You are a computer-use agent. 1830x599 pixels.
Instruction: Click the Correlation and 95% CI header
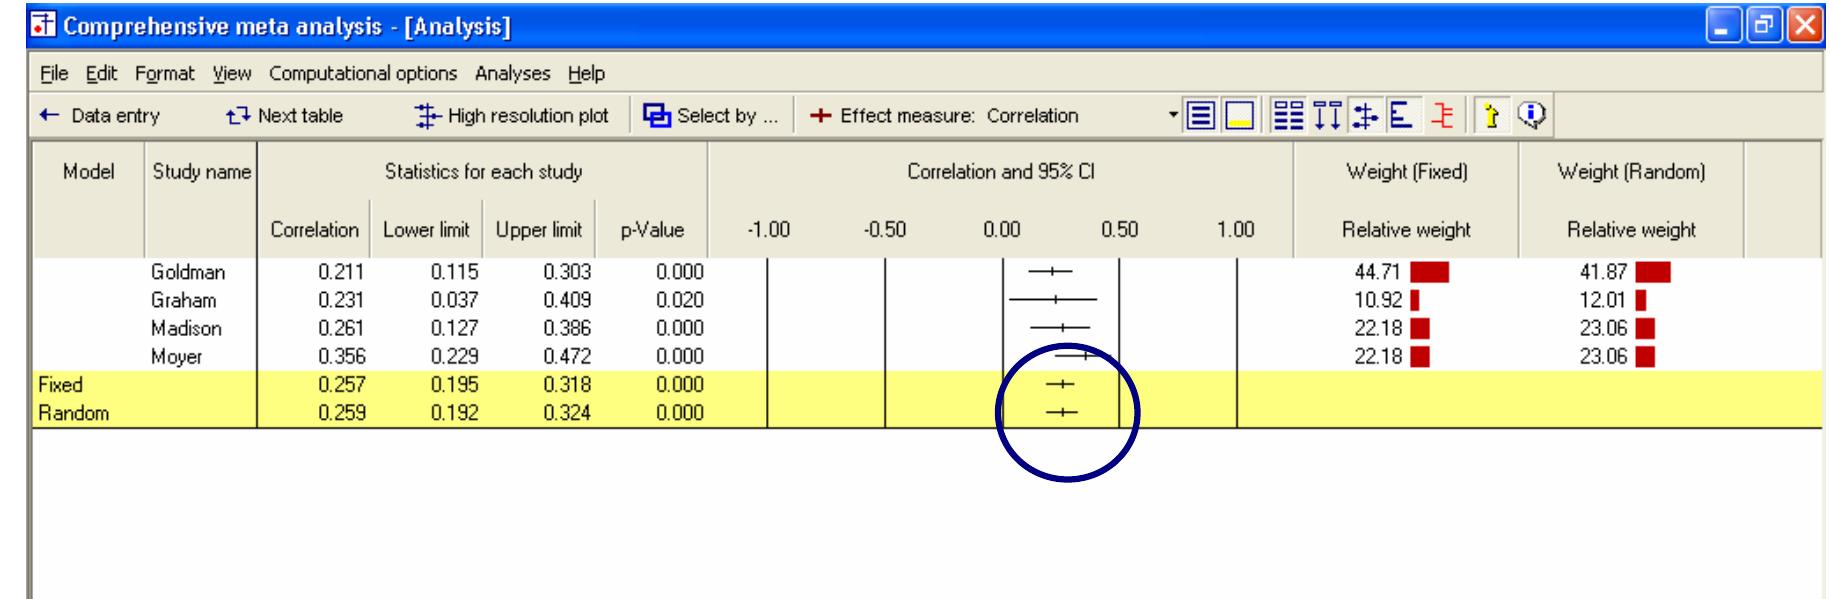pyautogui.click(x=1000, y=172)
